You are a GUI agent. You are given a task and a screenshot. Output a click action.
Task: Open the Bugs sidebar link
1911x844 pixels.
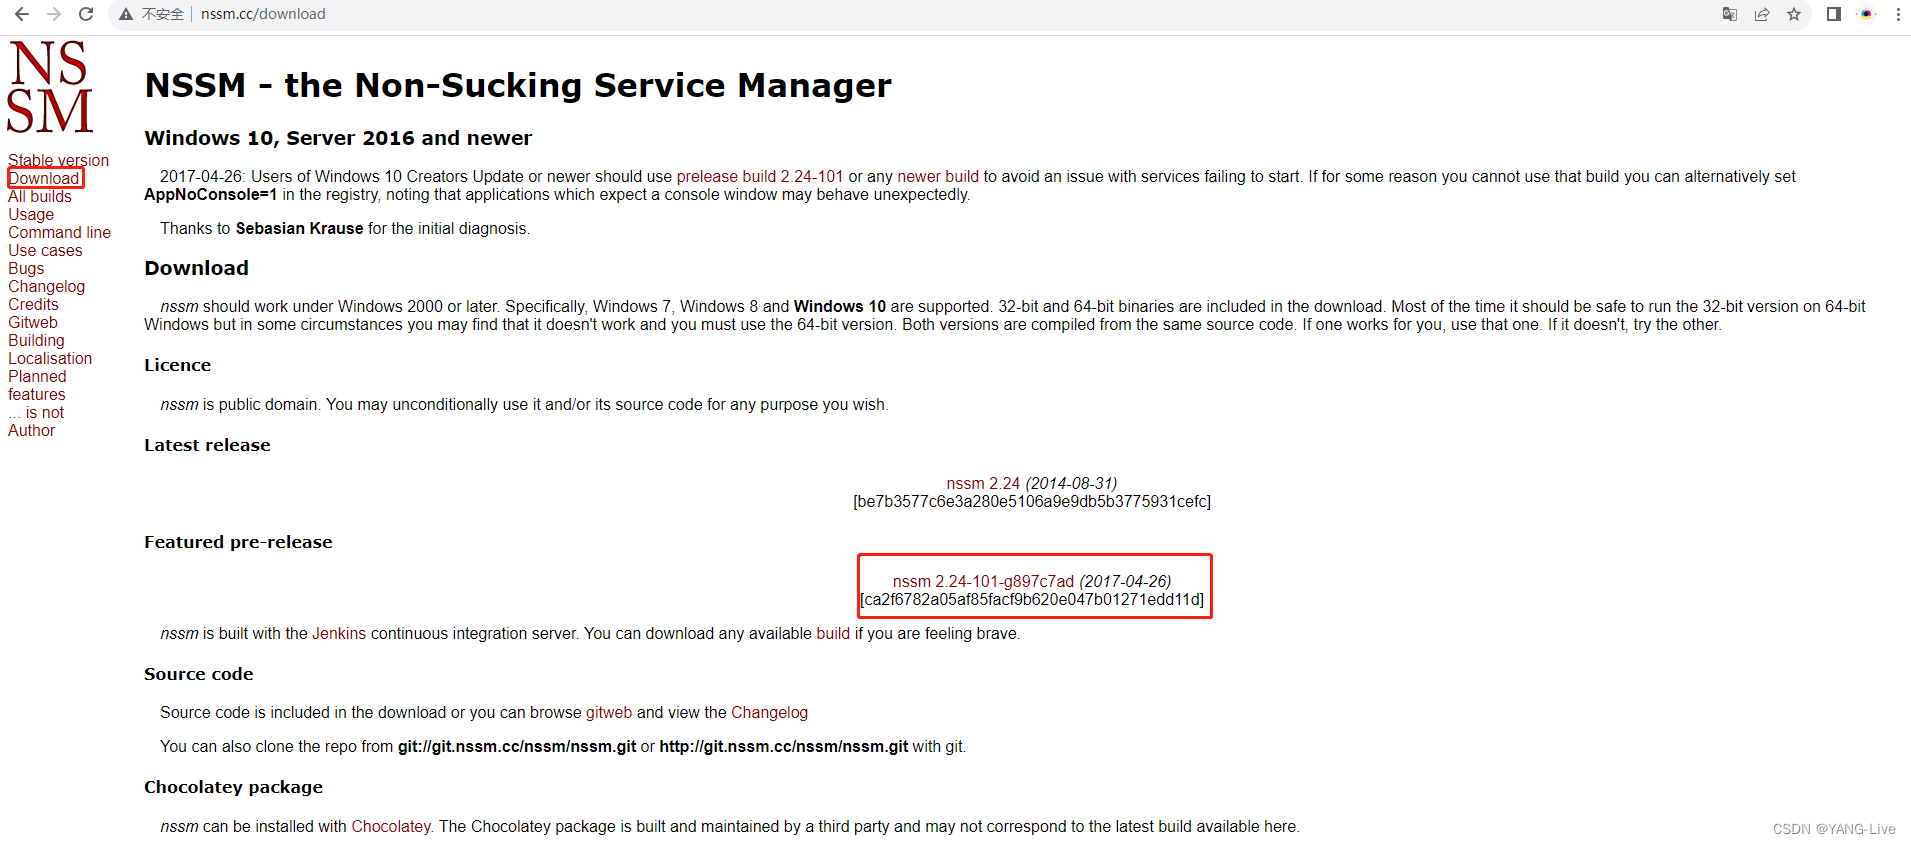point(26,268)
